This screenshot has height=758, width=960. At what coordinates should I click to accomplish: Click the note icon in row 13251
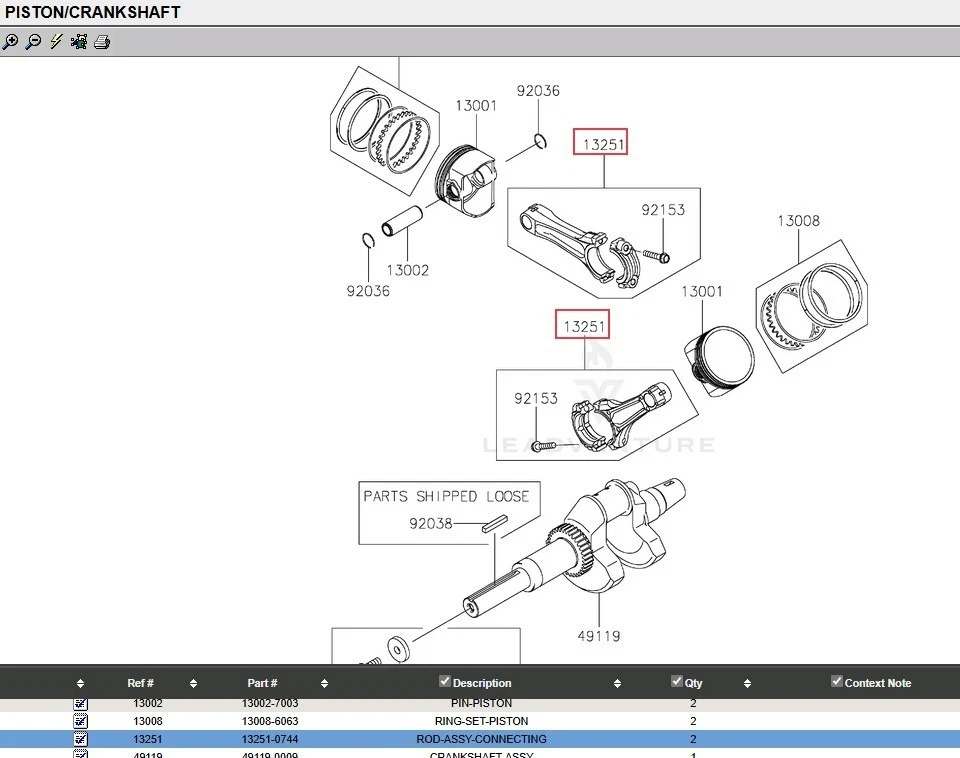tap(81, 739)
